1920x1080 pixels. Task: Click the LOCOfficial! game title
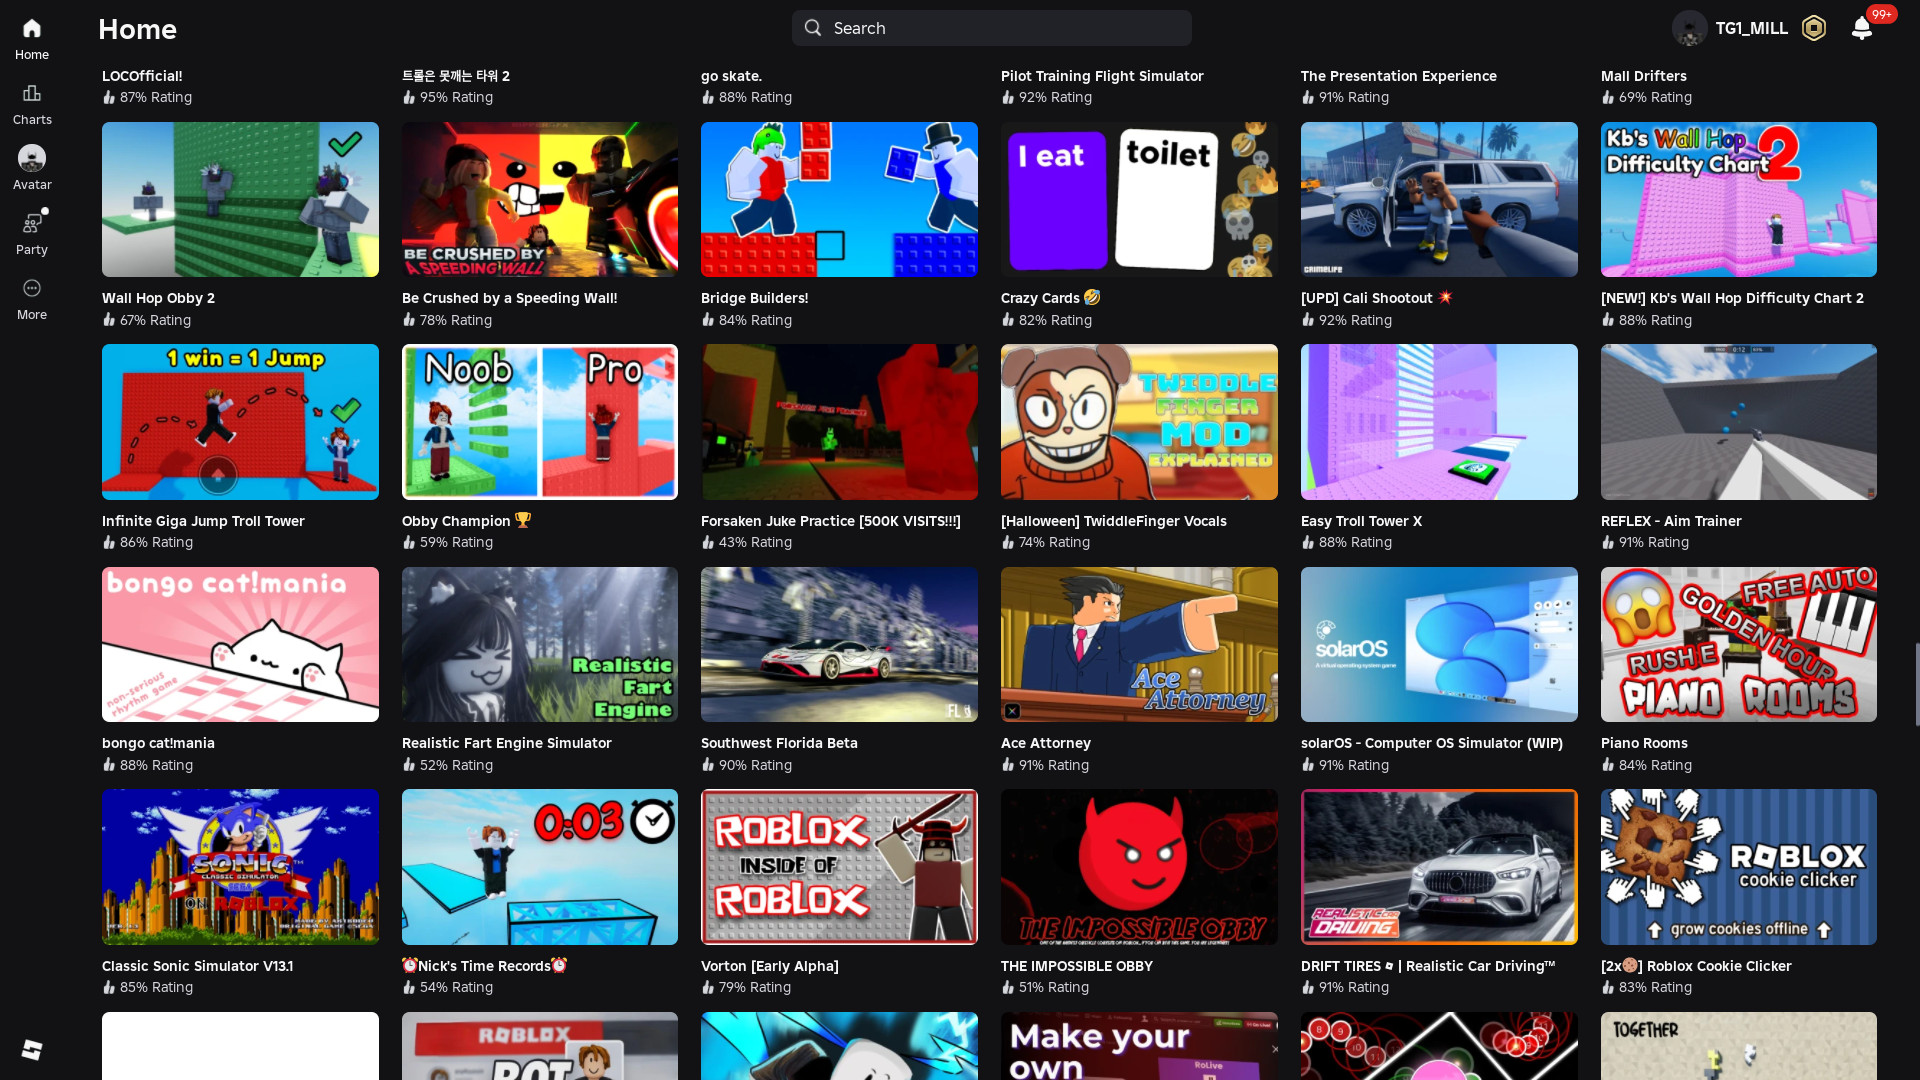142,76
